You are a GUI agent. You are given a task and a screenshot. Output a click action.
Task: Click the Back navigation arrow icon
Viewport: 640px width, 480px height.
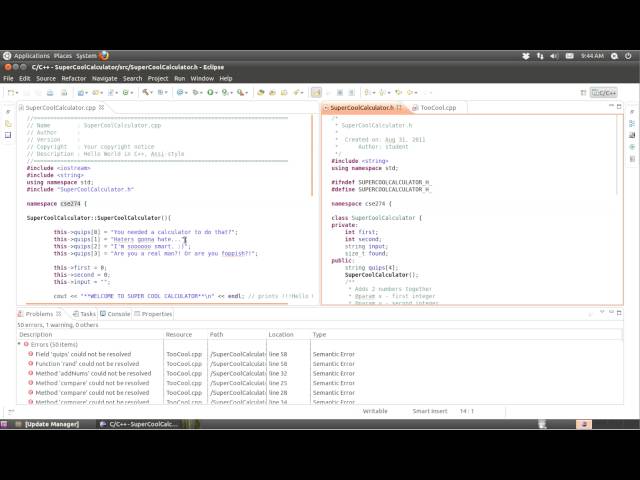click(410, 93)
